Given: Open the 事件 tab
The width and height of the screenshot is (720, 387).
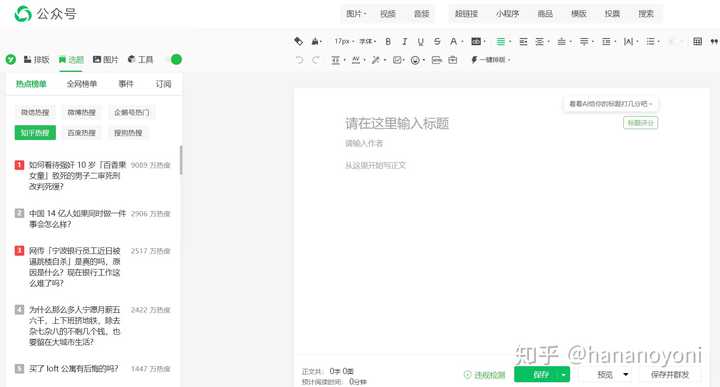Looking at the screenshot, I should click(126, 84).
